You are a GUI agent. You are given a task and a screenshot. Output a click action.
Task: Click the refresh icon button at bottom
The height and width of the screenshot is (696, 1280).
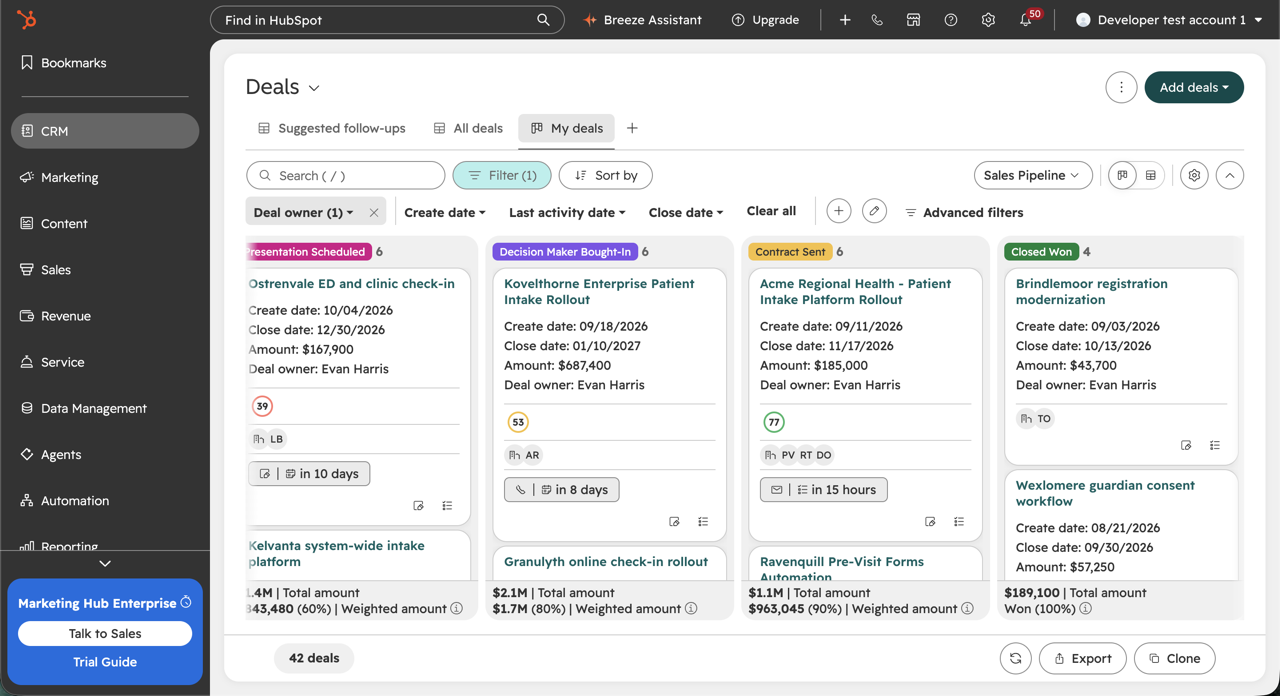[1015, 658]
